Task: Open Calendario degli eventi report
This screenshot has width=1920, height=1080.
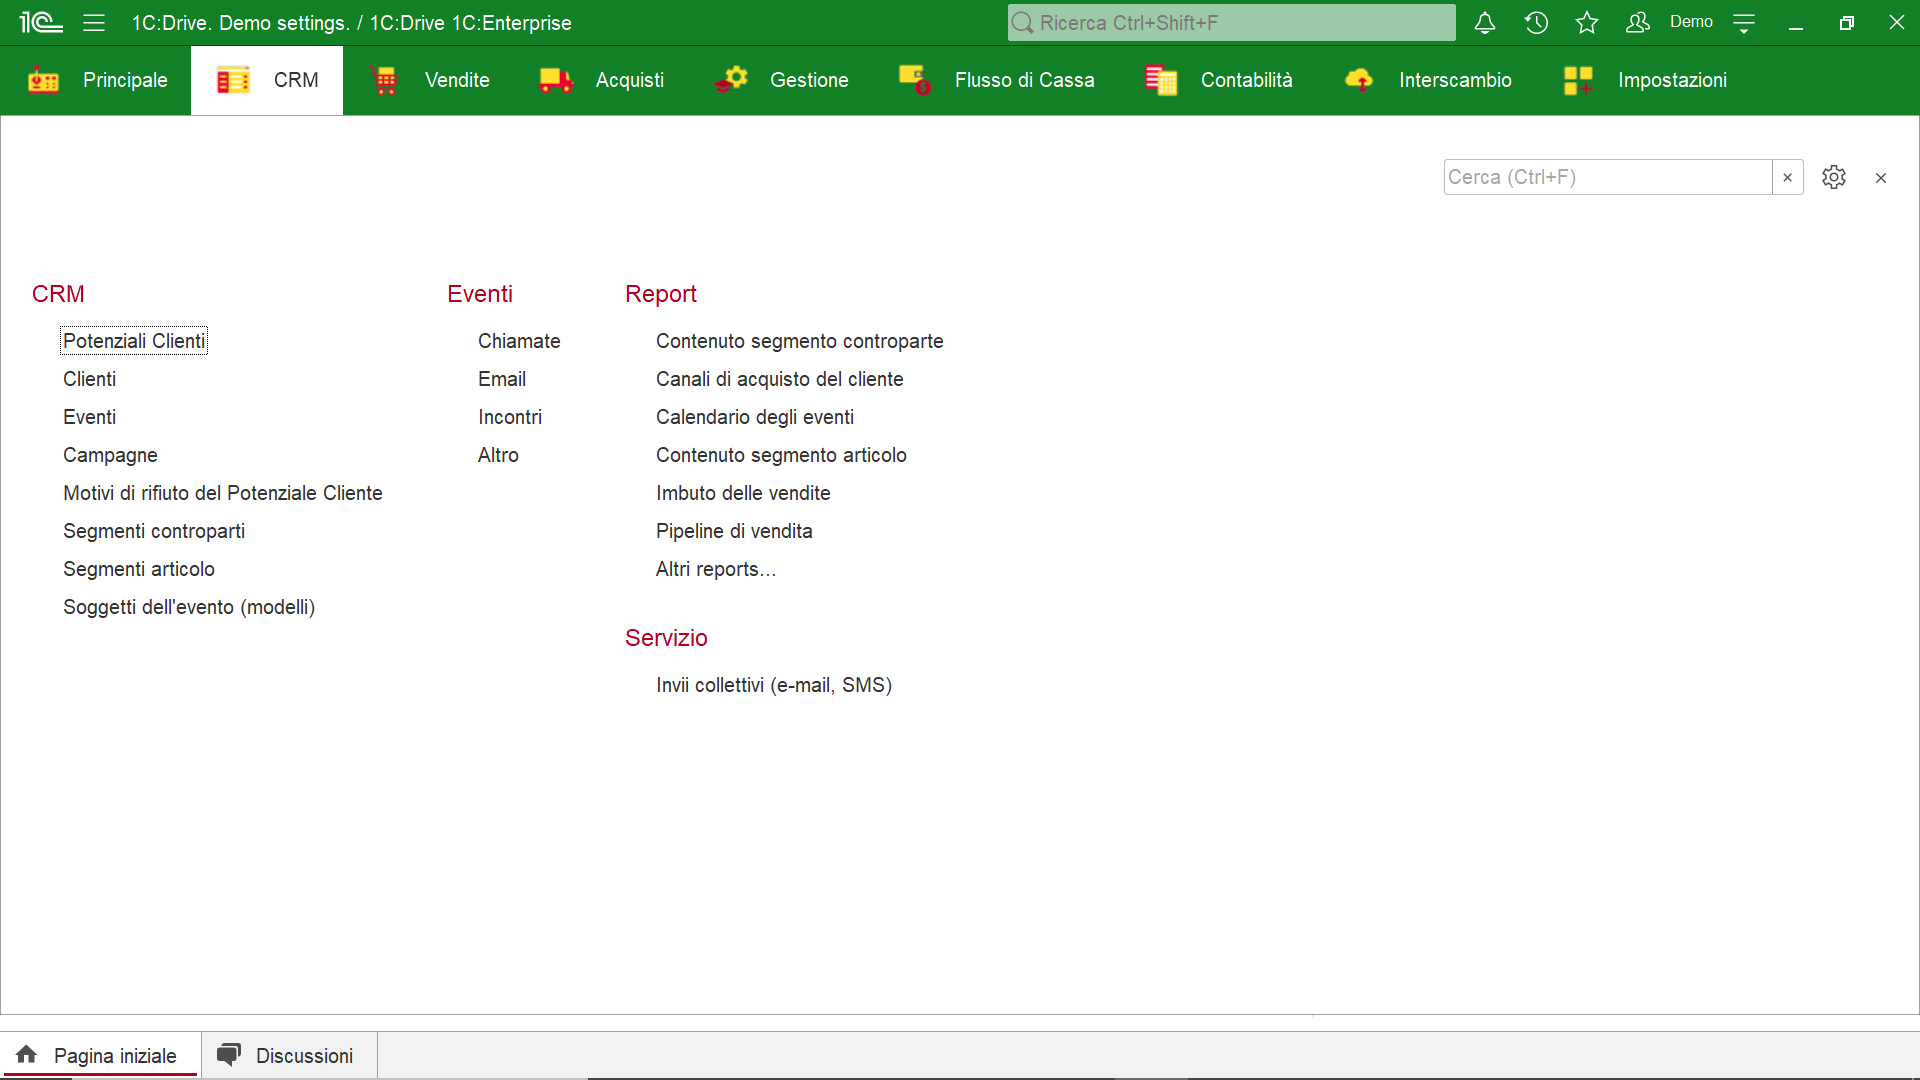Action: [755, 417]
